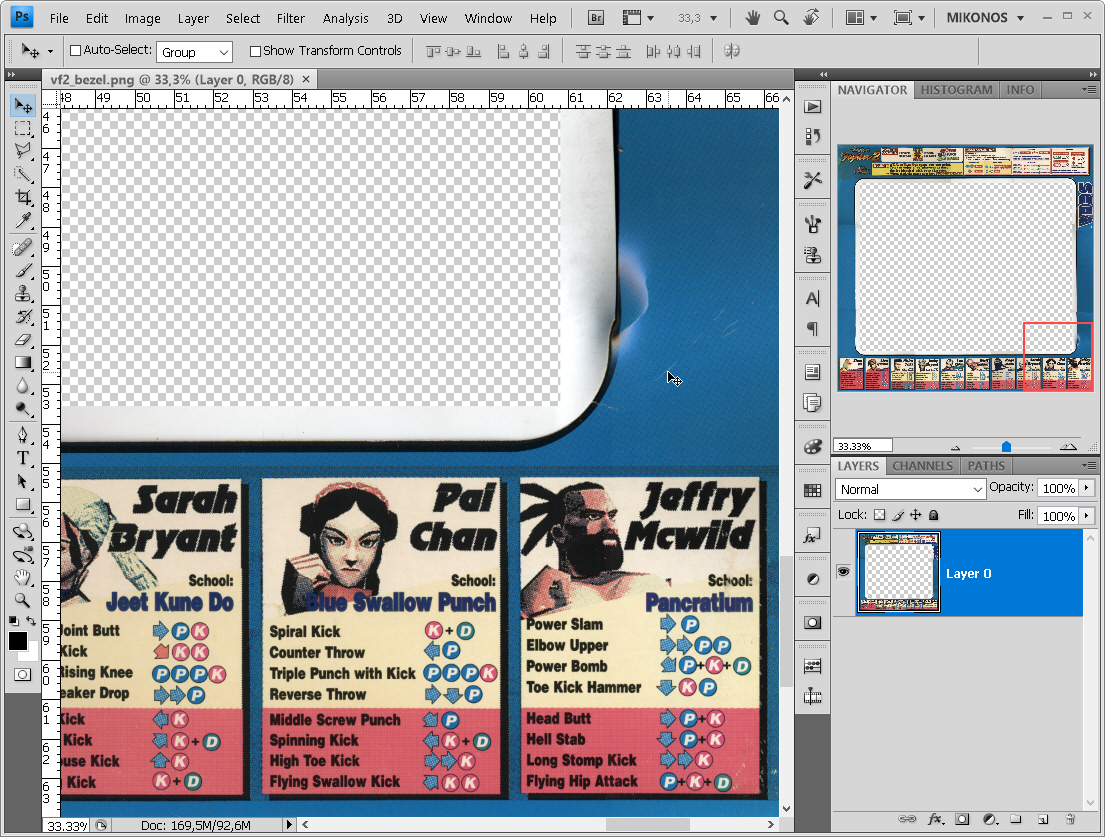
Task: Switch to the Histogram tab
Action: [956, 90]
